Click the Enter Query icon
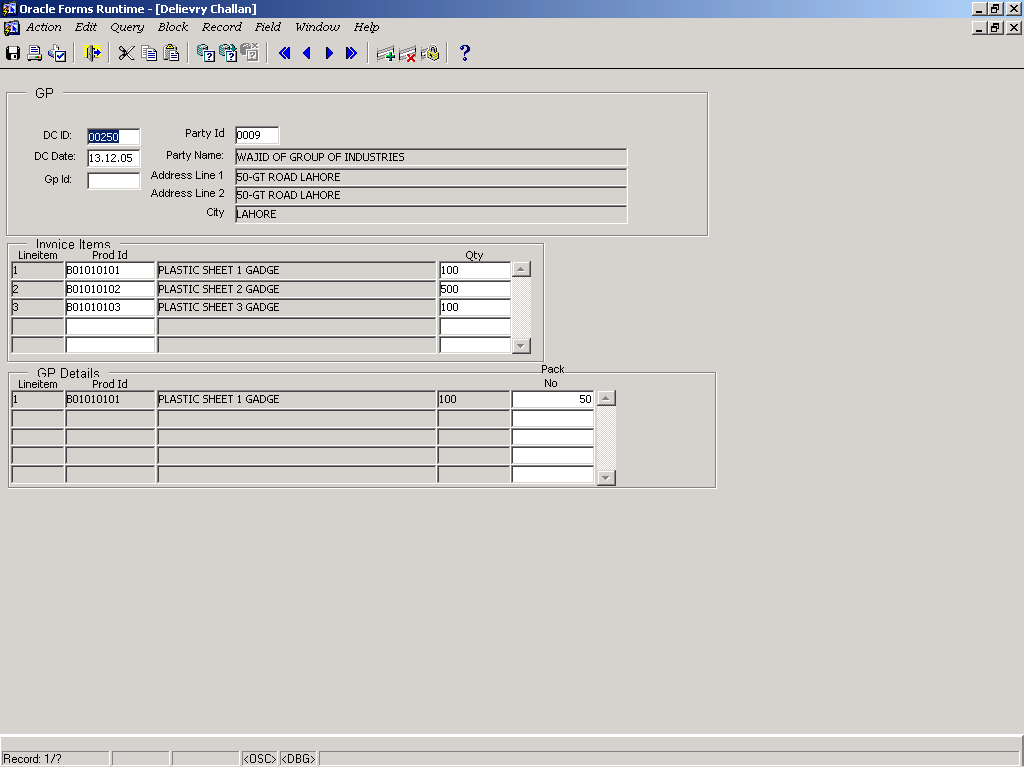The height and width of the screenshot is (768, 1024). (205, 53)
